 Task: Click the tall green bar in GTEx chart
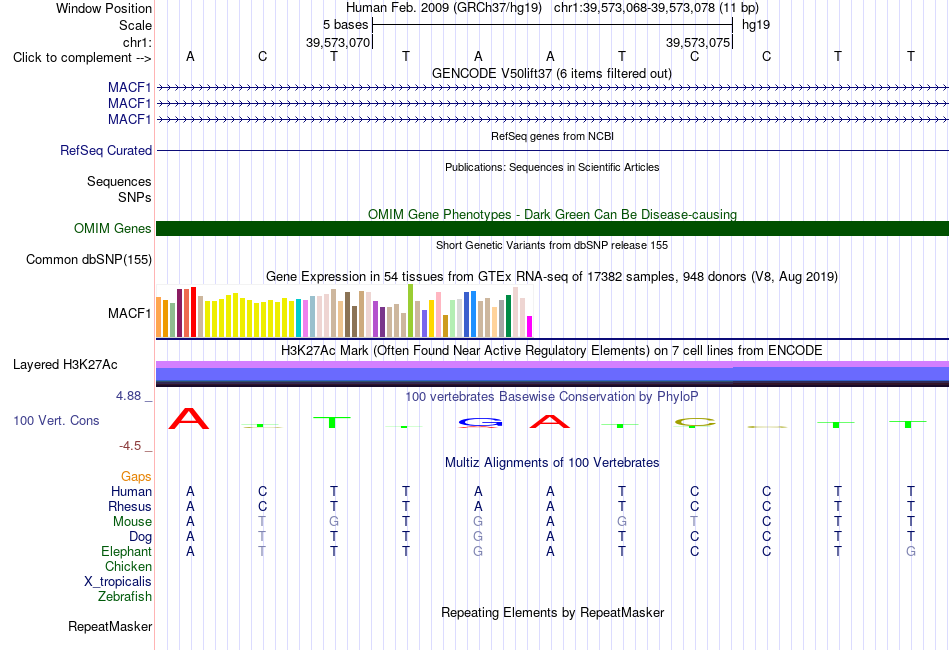(410, 311)
